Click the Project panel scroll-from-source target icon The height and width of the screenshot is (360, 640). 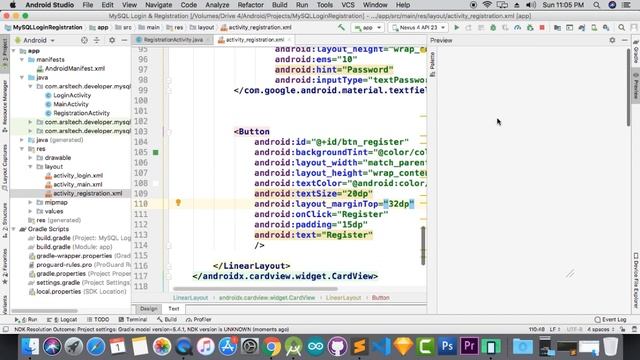[84, 40]
